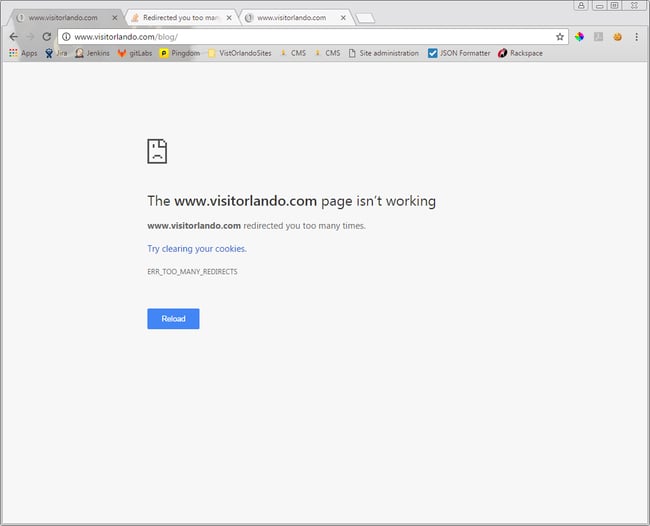The height and width of the screenshot is (526, 650).
Task: Open the Site administration bookmark
Action: [x=383, y=53]
